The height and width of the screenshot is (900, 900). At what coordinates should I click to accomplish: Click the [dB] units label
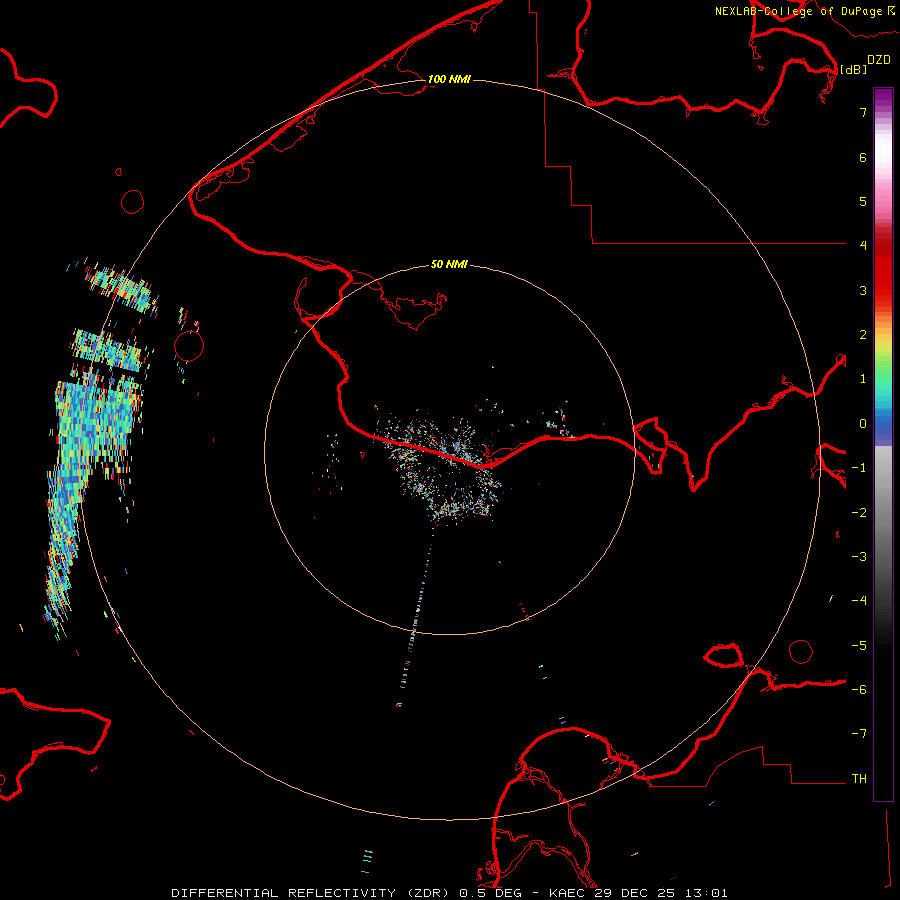point(853,69)
